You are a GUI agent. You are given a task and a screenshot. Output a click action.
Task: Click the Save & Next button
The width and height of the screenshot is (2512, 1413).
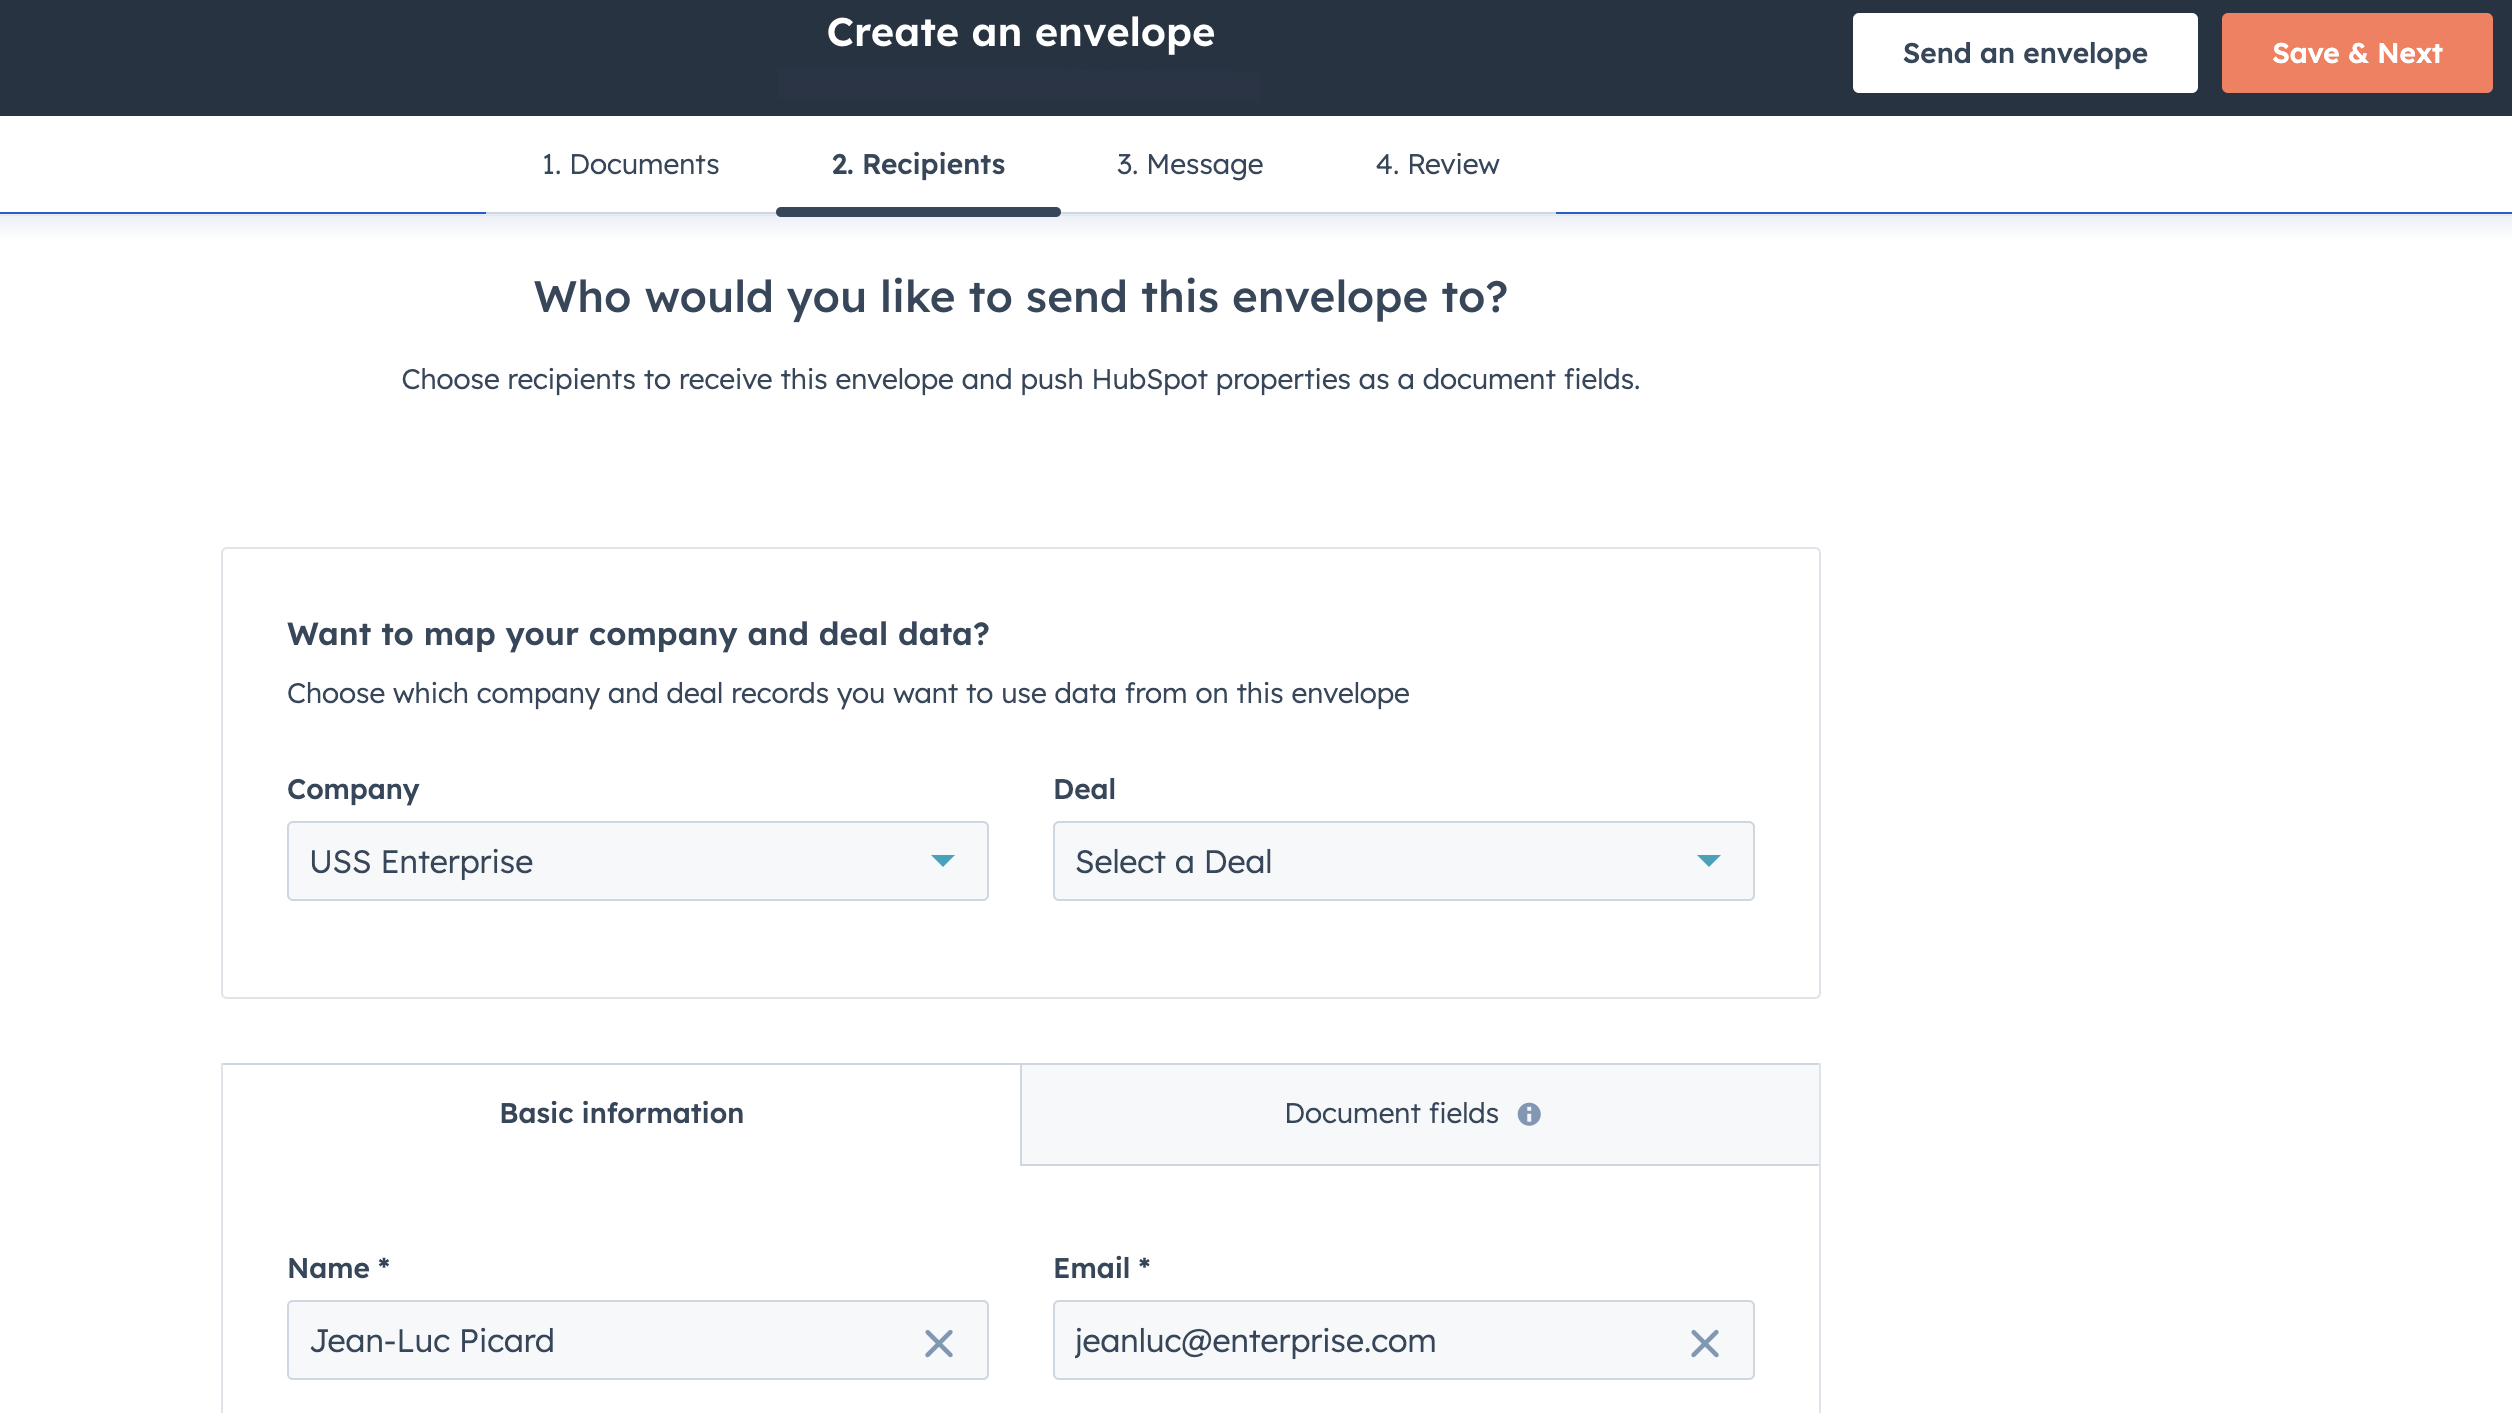(x=2356, y=53)
